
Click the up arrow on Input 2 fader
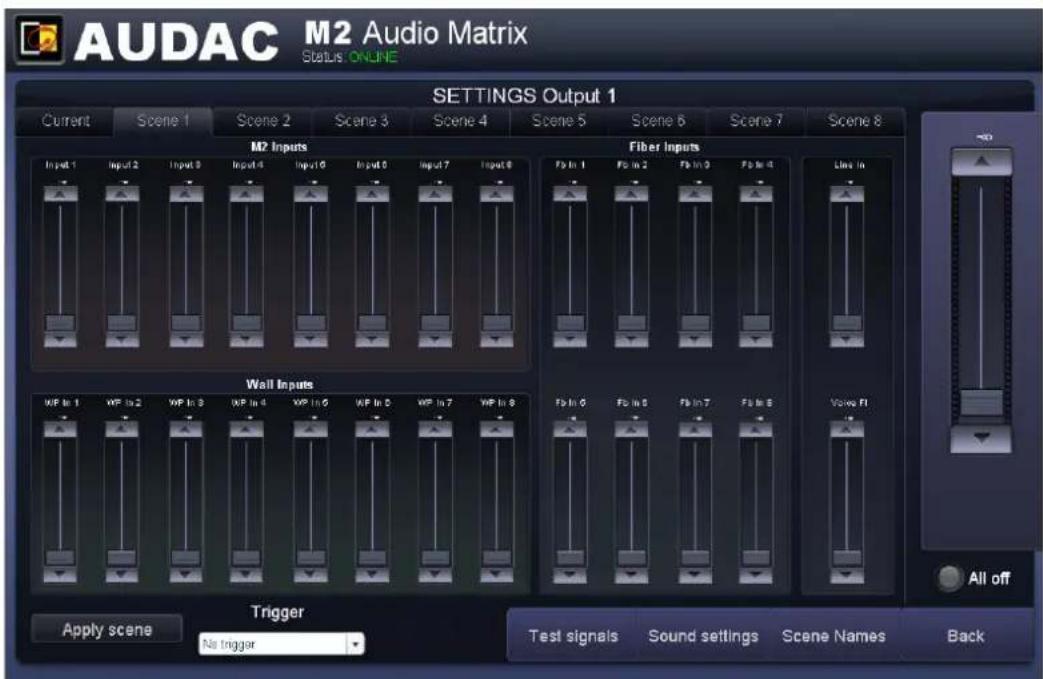tap(122, 194)
